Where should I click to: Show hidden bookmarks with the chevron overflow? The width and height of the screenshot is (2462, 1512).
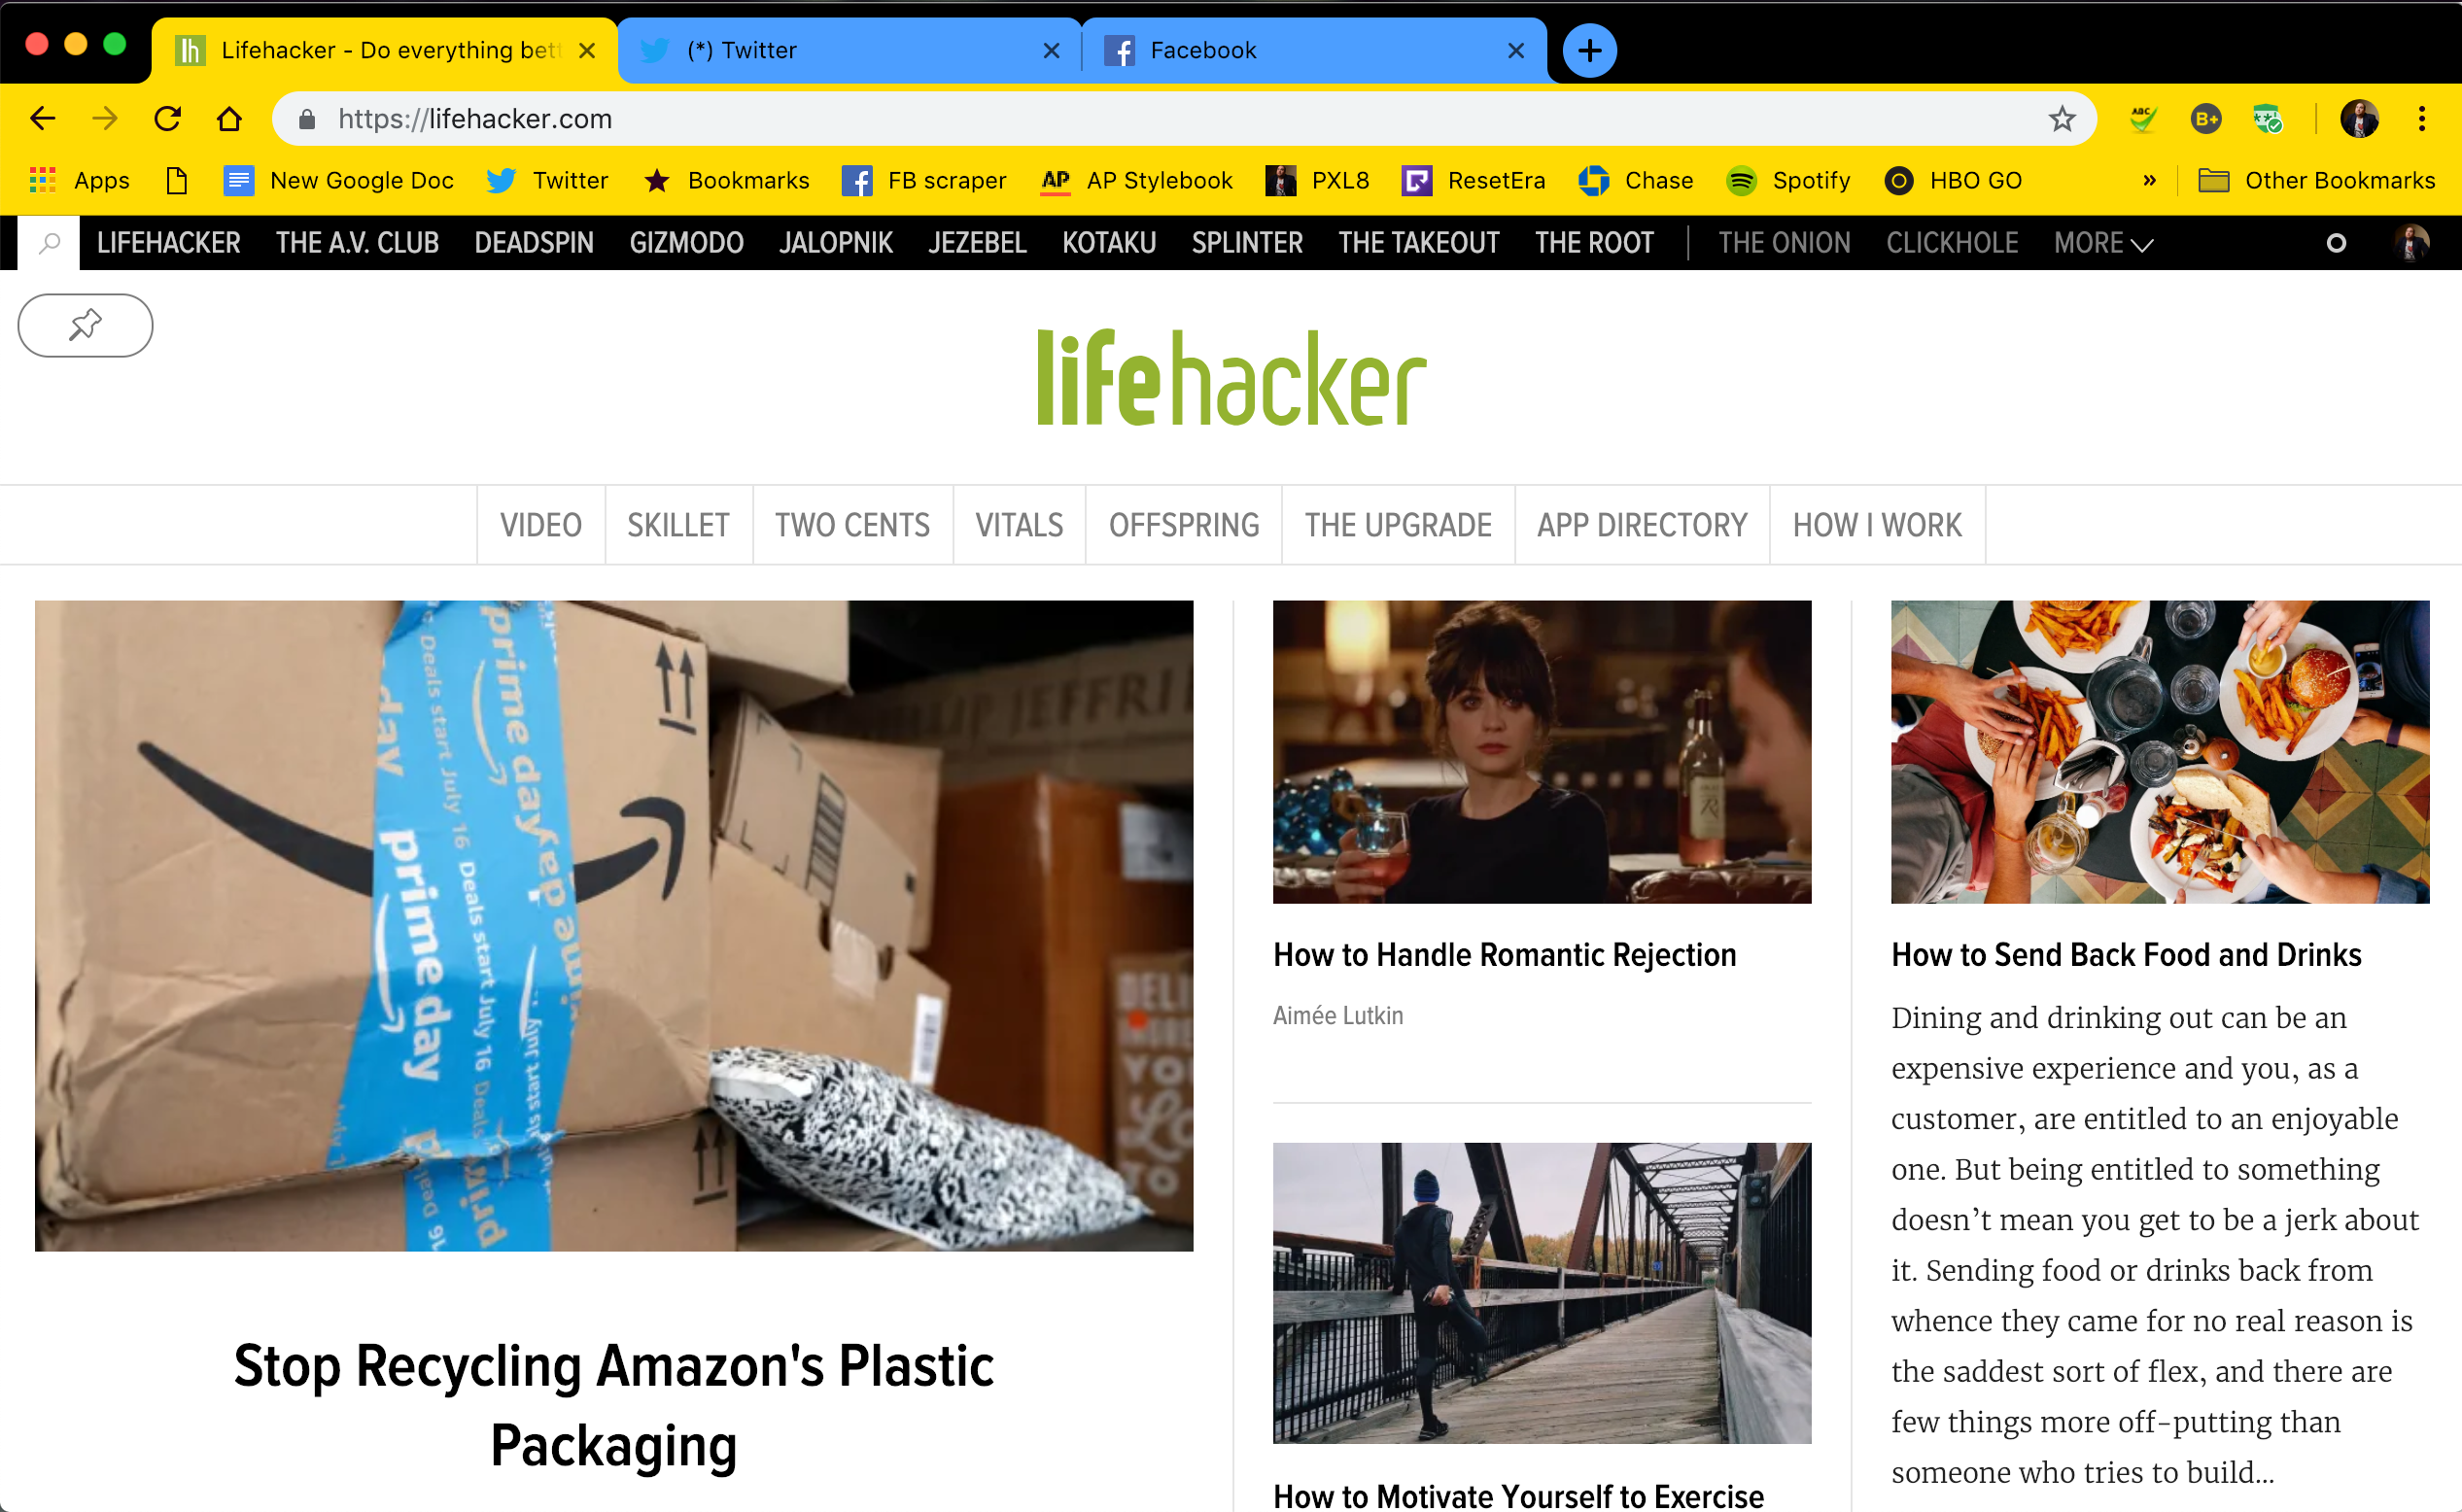click(x=2149, y=181)
